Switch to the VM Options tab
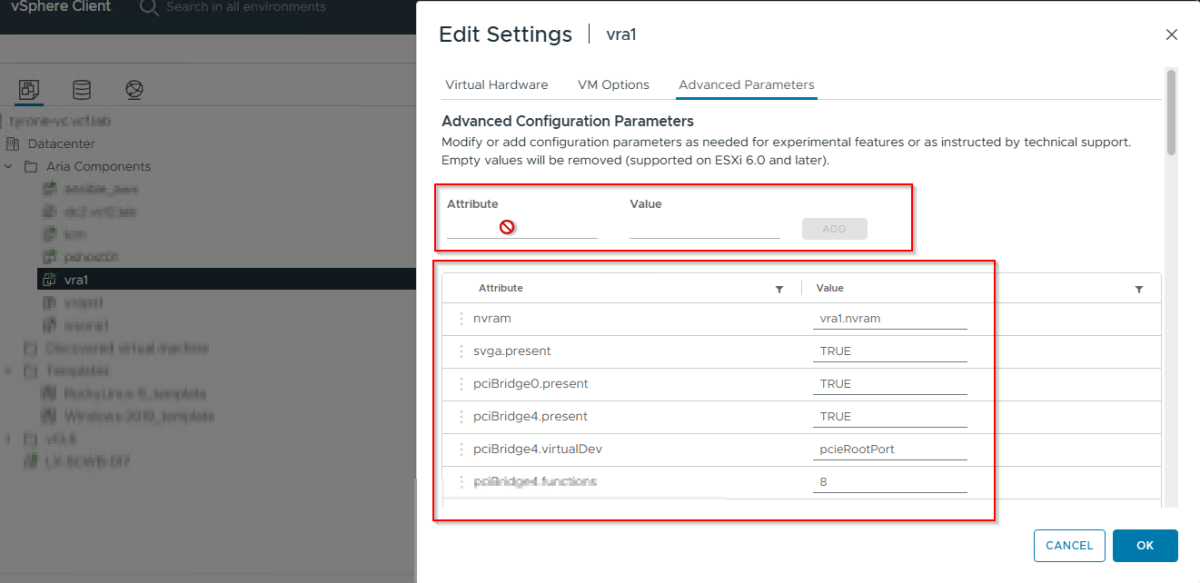 point(614,85)
